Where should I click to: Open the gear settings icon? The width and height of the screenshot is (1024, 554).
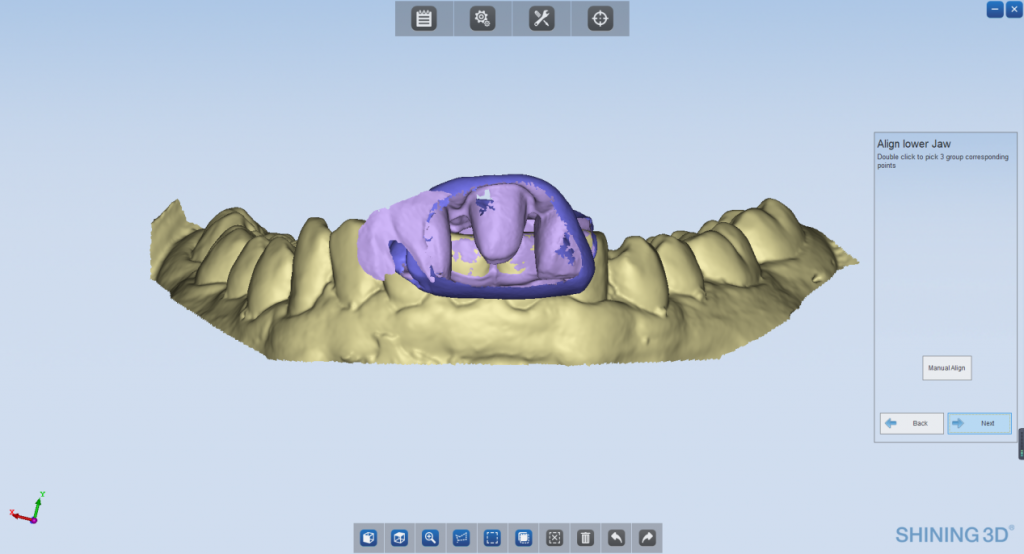(x=483, y=18)
